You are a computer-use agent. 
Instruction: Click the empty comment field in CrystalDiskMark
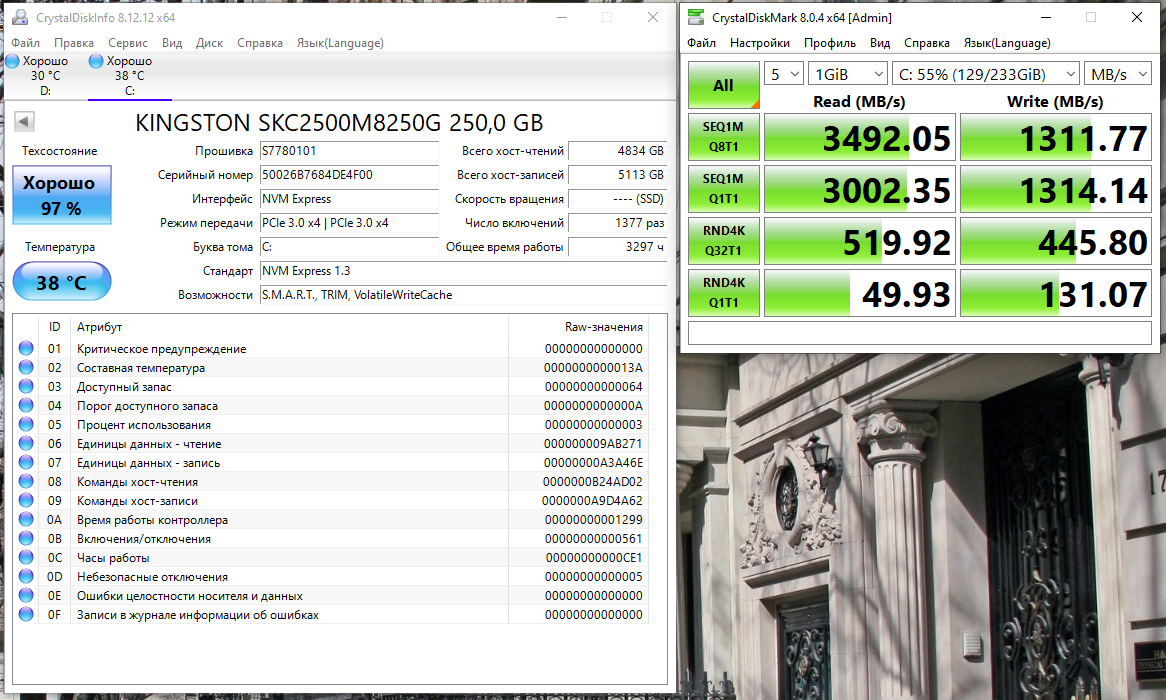tap(920, 333)
